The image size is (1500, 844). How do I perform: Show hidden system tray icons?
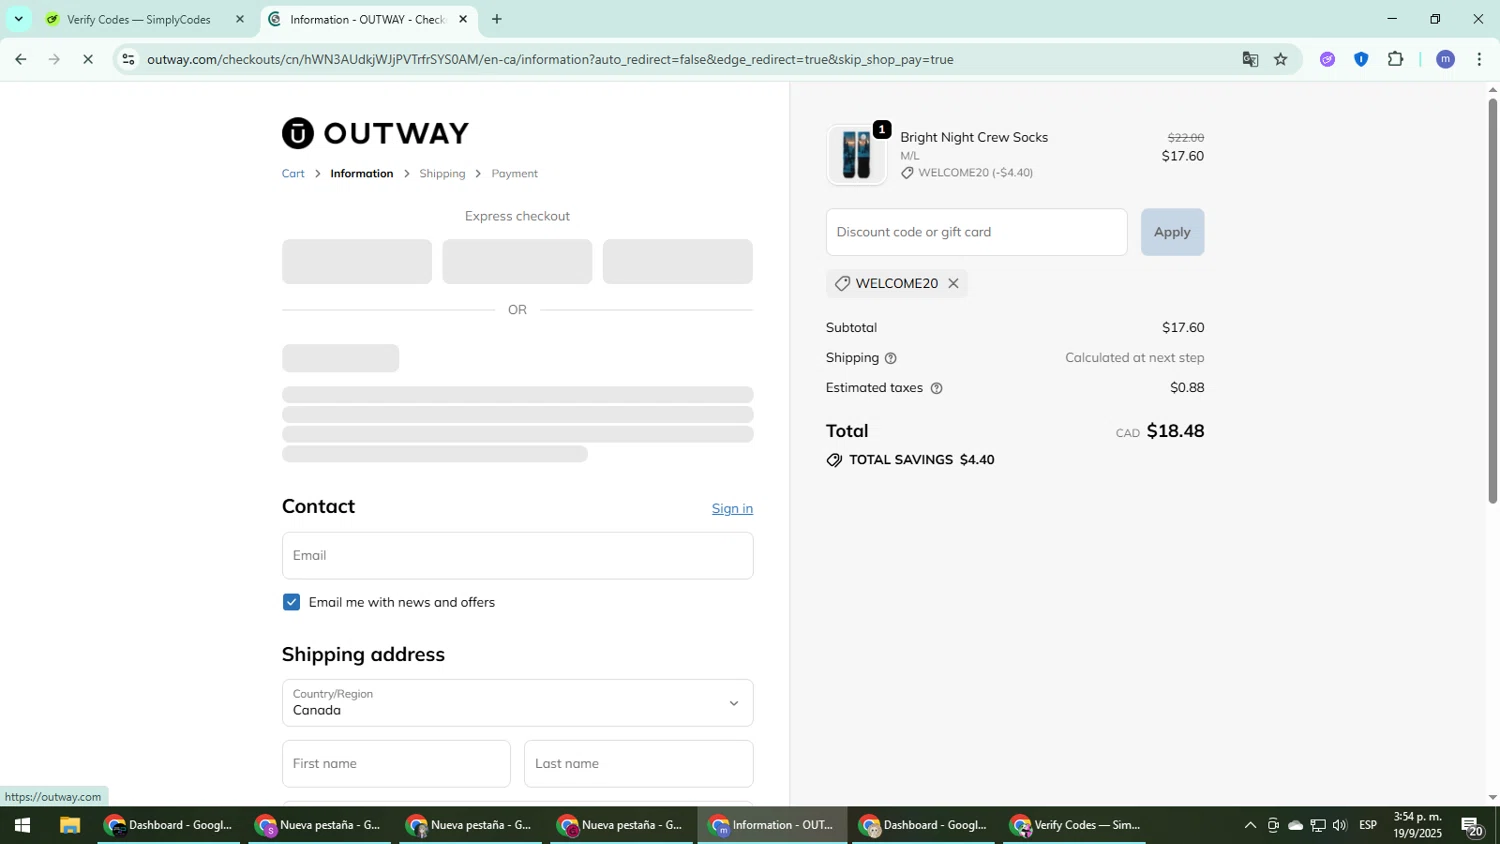pos(1249,826)
